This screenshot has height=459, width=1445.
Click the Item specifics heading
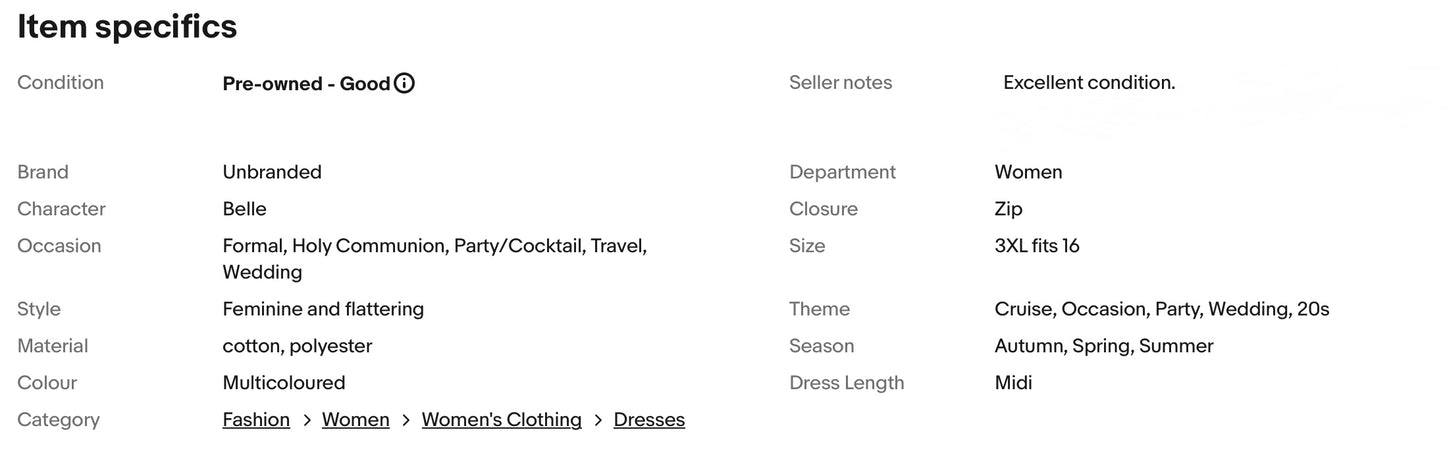tap(127, 27)
